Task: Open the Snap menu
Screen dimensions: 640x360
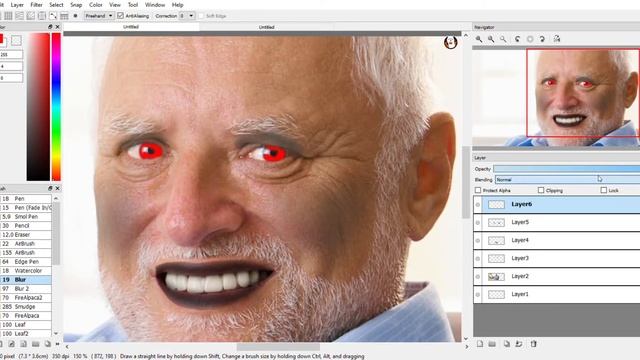Action: [x=76, y=5]
